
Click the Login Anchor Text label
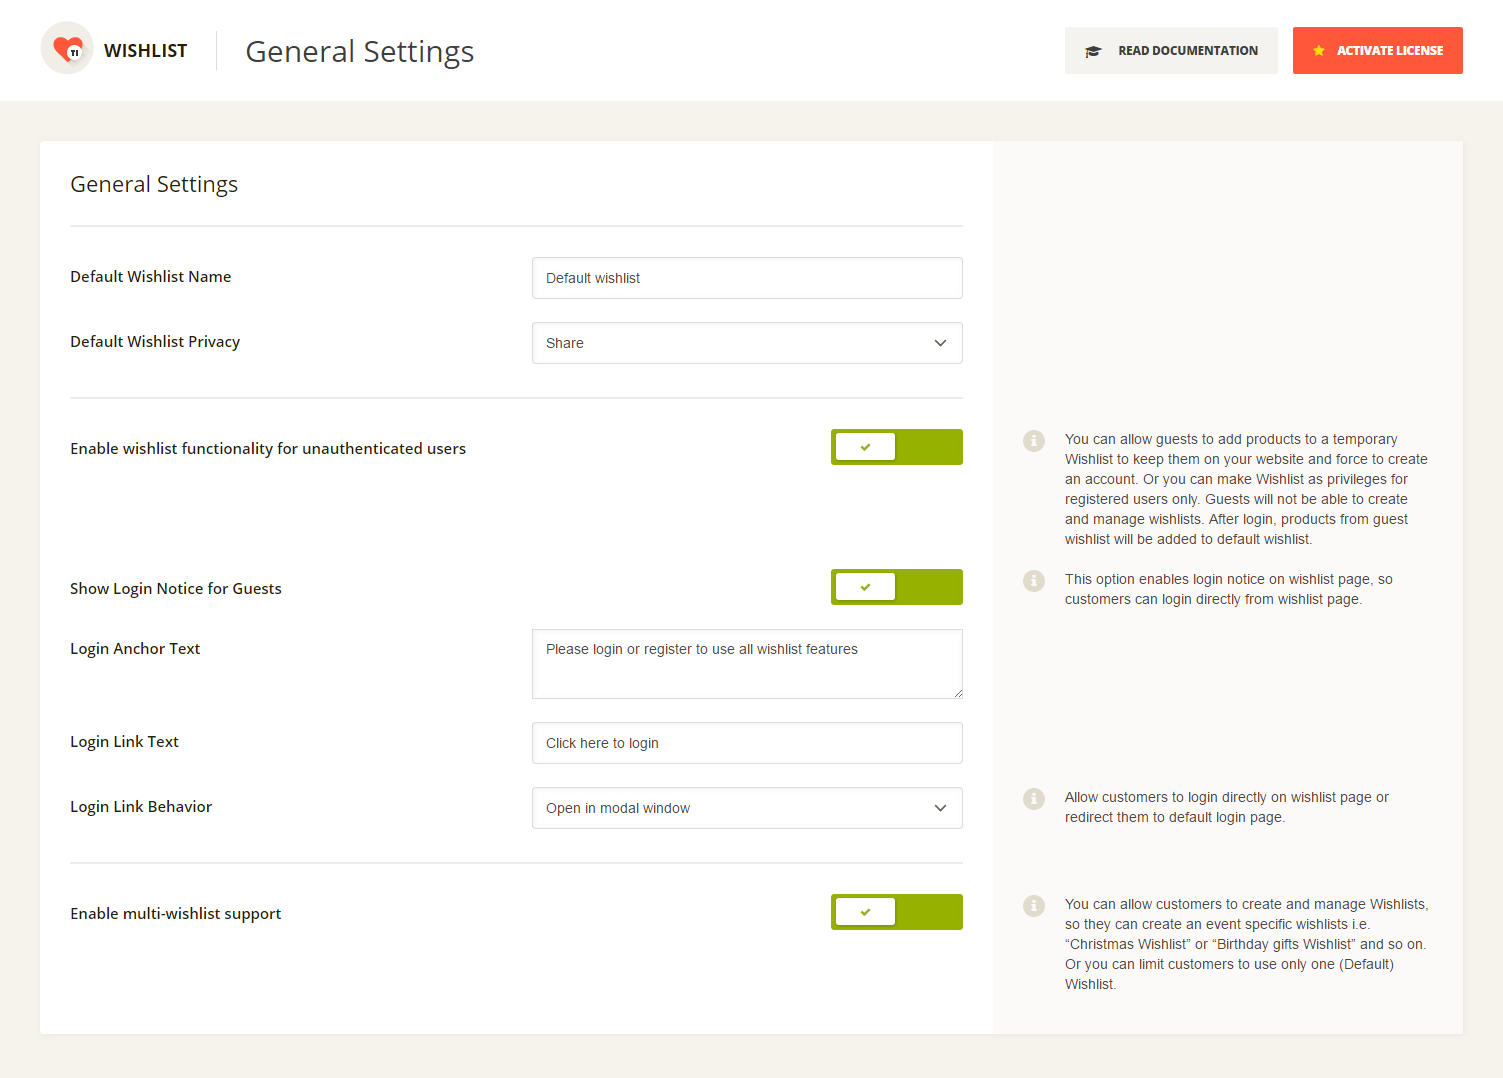point(135,649)
